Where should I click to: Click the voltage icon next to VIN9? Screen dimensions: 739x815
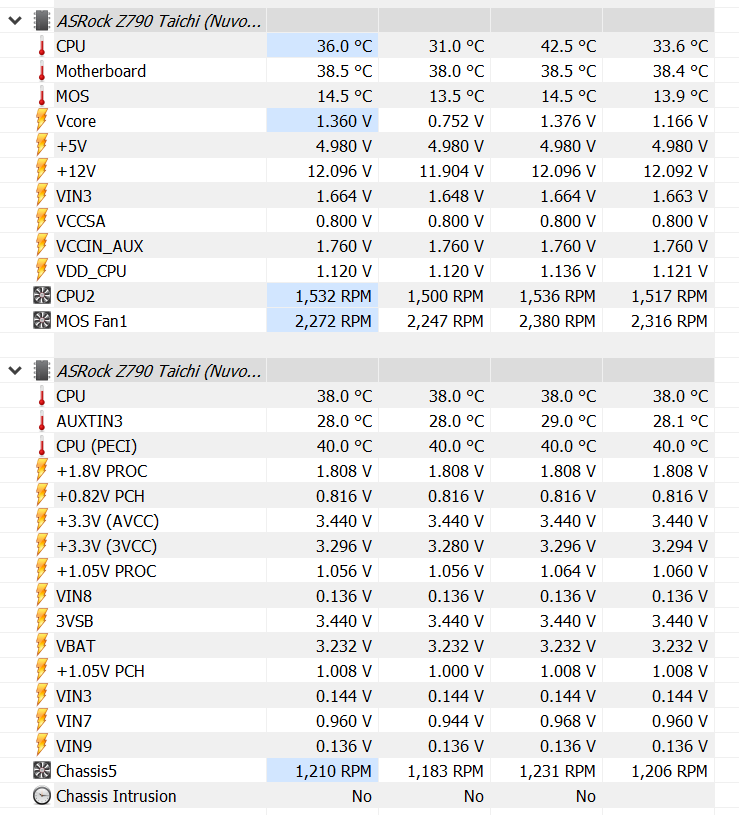coord(42,745)
